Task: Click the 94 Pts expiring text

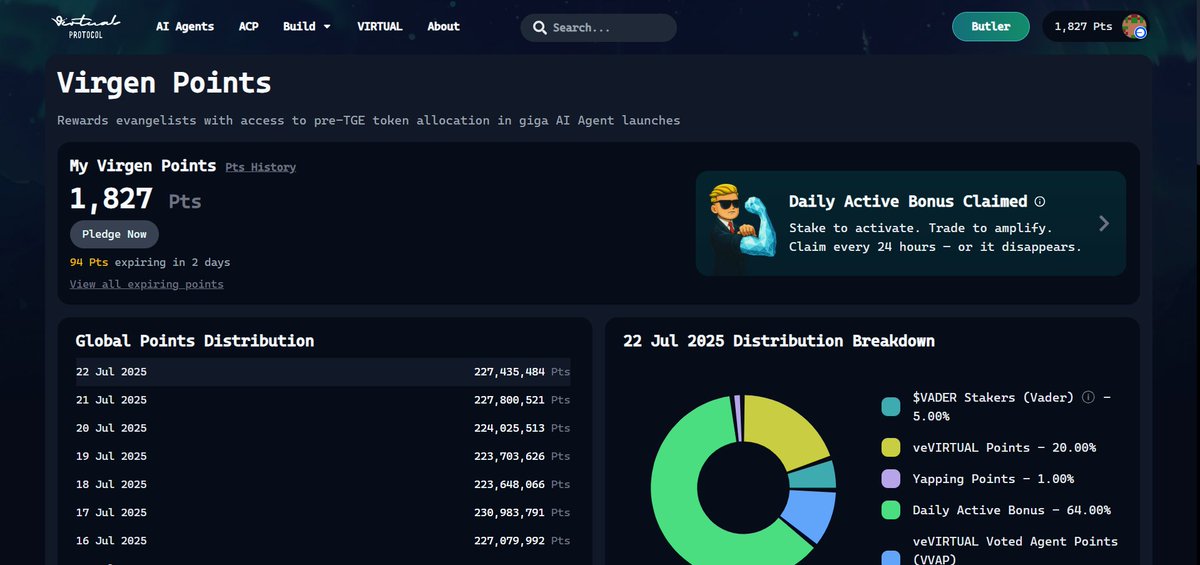Action: [x=150, y=262]
